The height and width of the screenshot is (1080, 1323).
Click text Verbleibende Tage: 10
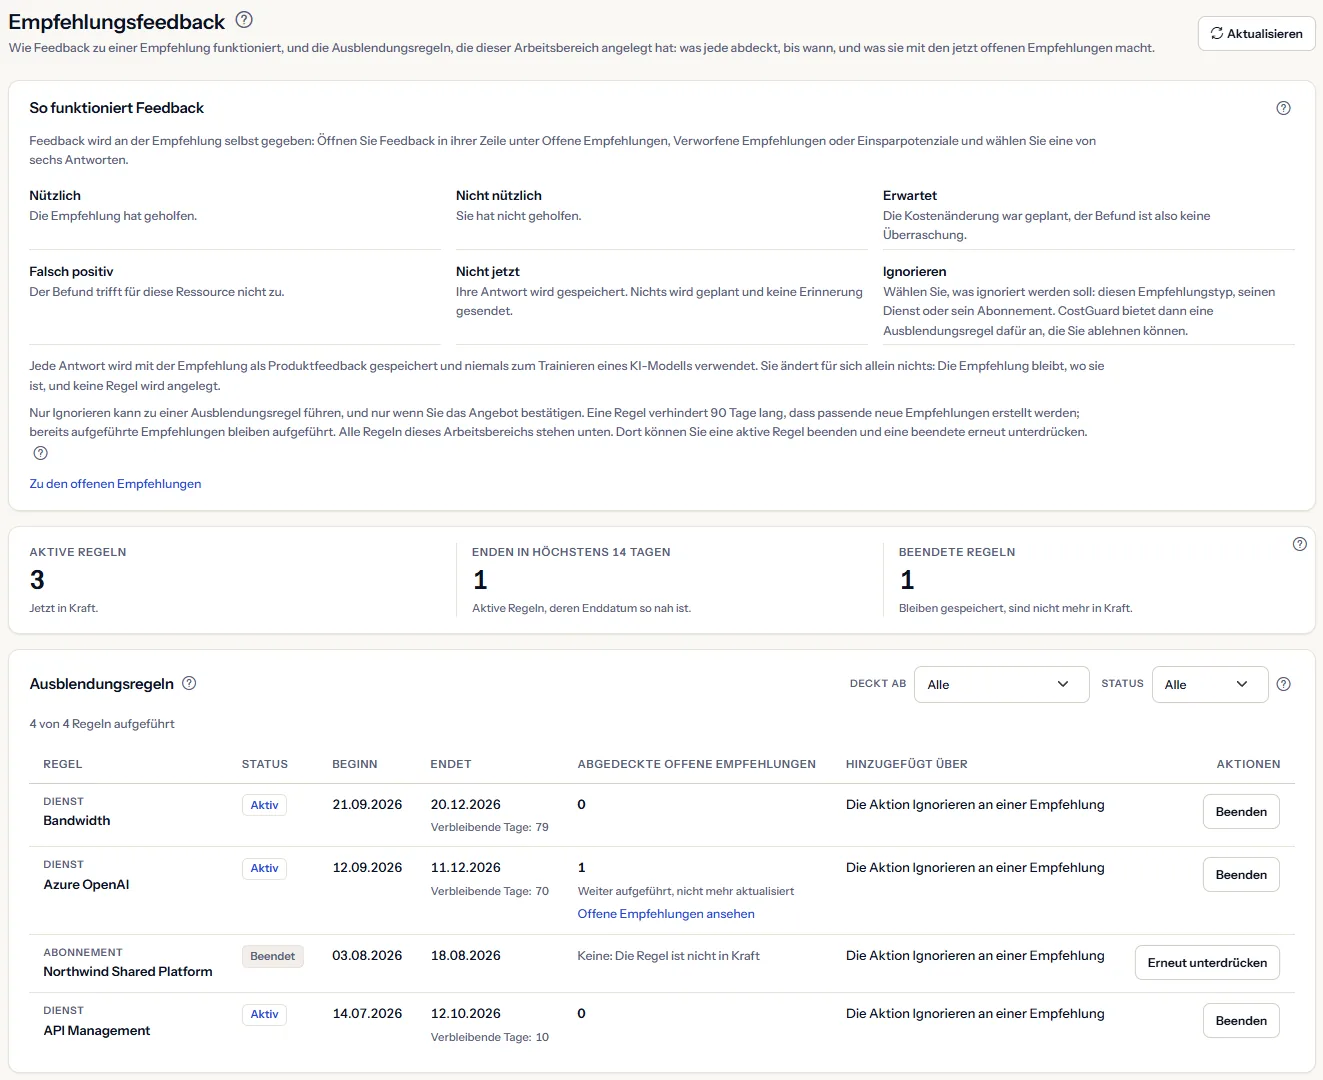[x=490, y=1037]
